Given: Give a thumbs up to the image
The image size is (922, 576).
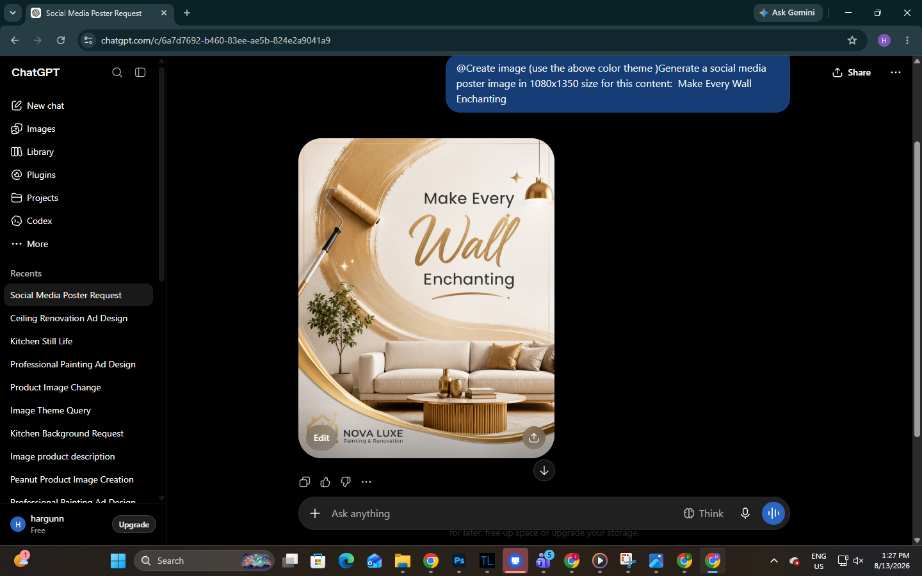Looking at the screenshot, I should 325,482.
